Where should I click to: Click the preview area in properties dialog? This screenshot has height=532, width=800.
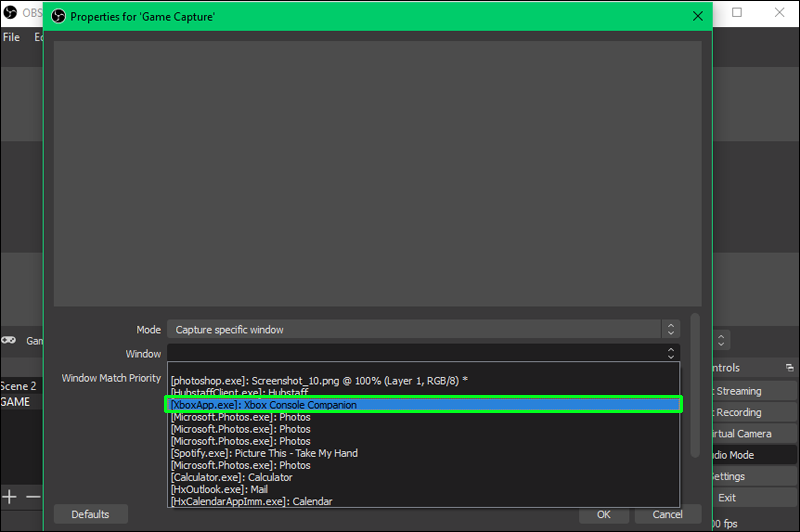tap(378, 174)
